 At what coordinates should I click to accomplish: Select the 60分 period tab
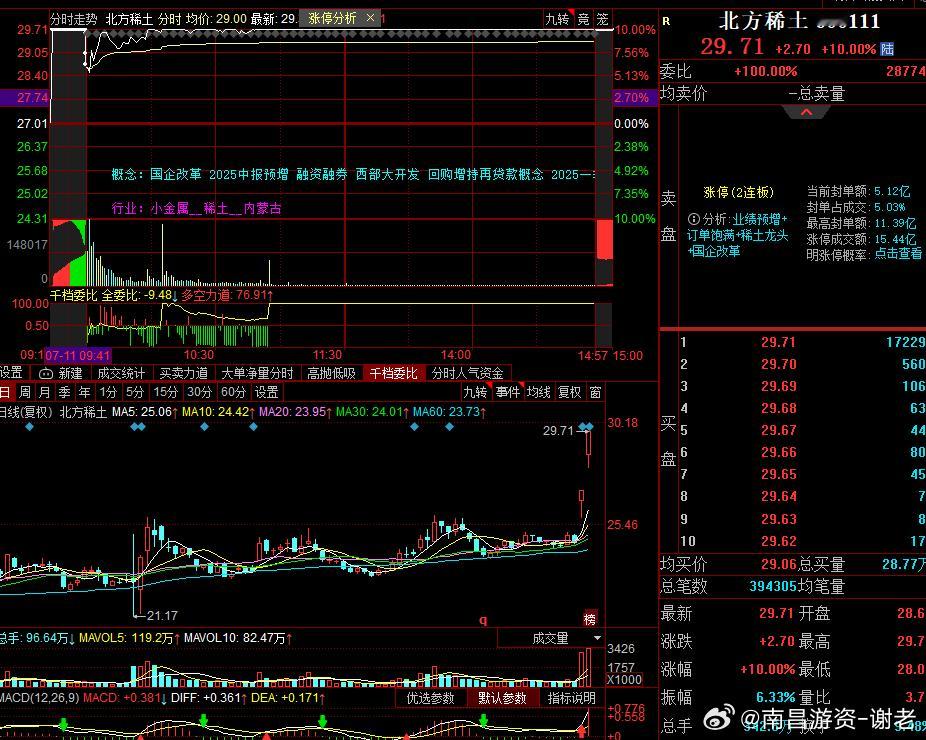click(233, 392)
